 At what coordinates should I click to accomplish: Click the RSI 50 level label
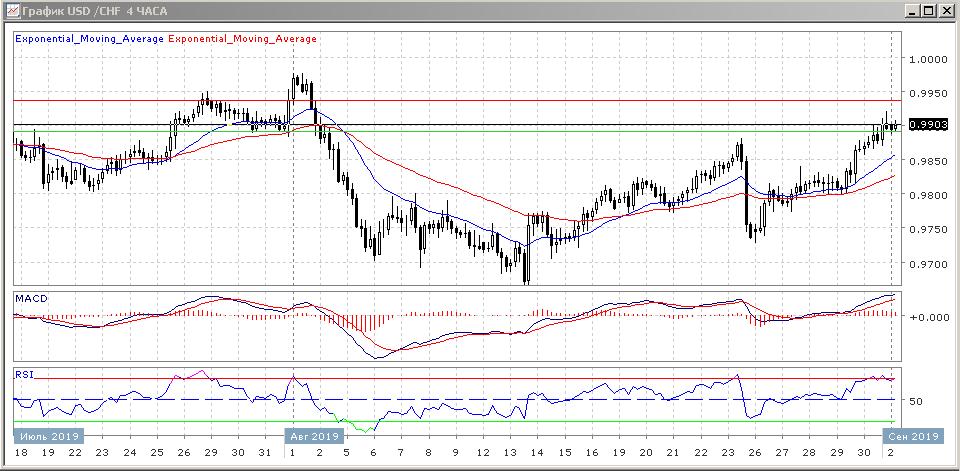(914, 401)
